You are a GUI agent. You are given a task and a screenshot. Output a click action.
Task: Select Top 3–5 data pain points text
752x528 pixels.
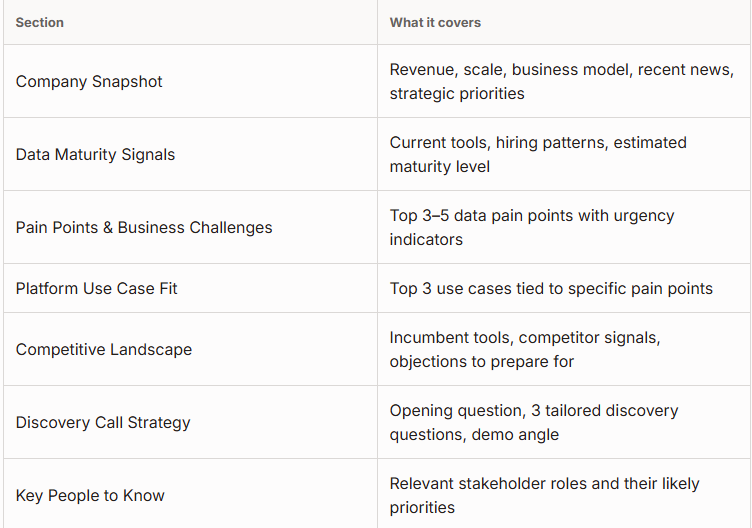pos(532,227)
